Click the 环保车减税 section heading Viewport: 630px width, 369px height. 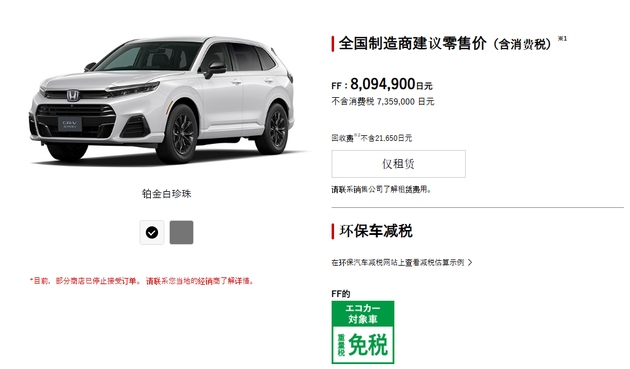pyautogui.click(x=376, y=231)
